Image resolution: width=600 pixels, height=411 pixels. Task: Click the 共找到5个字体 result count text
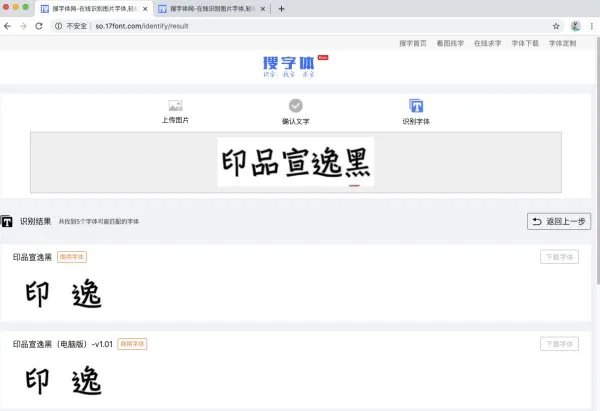pyautogui.click(x=99, y=222)
